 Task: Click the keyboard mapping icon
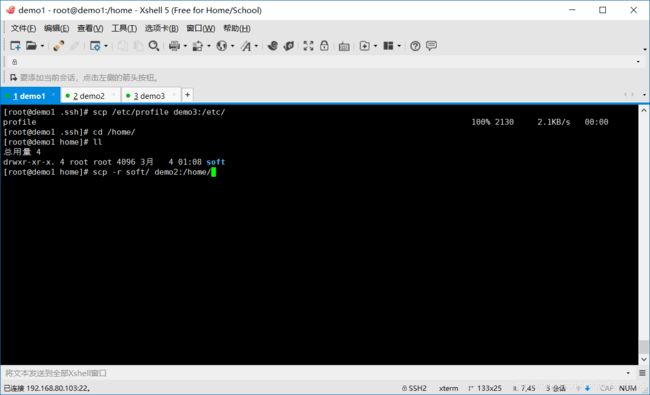click(344, 46)
